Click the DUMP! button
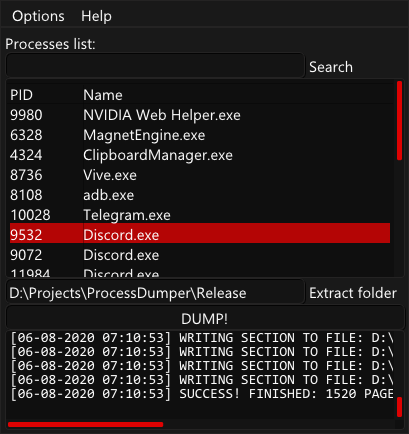Viewport: 409px width, 434px height. click(x=204, y=318)
